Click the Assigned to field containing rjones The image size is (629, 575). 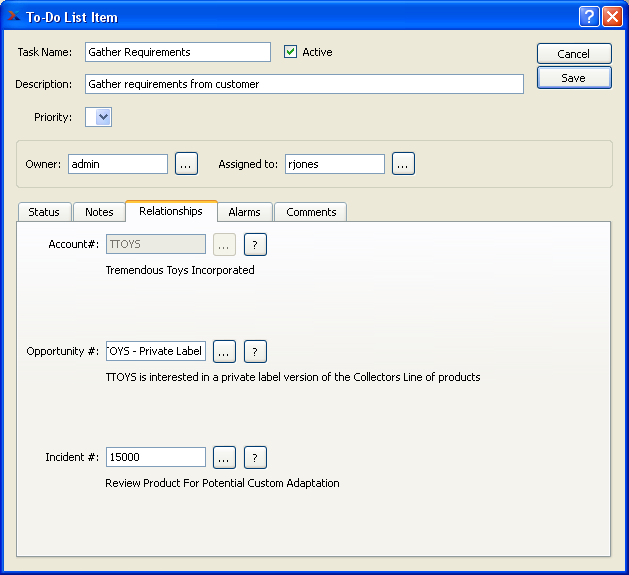[335, 164]
